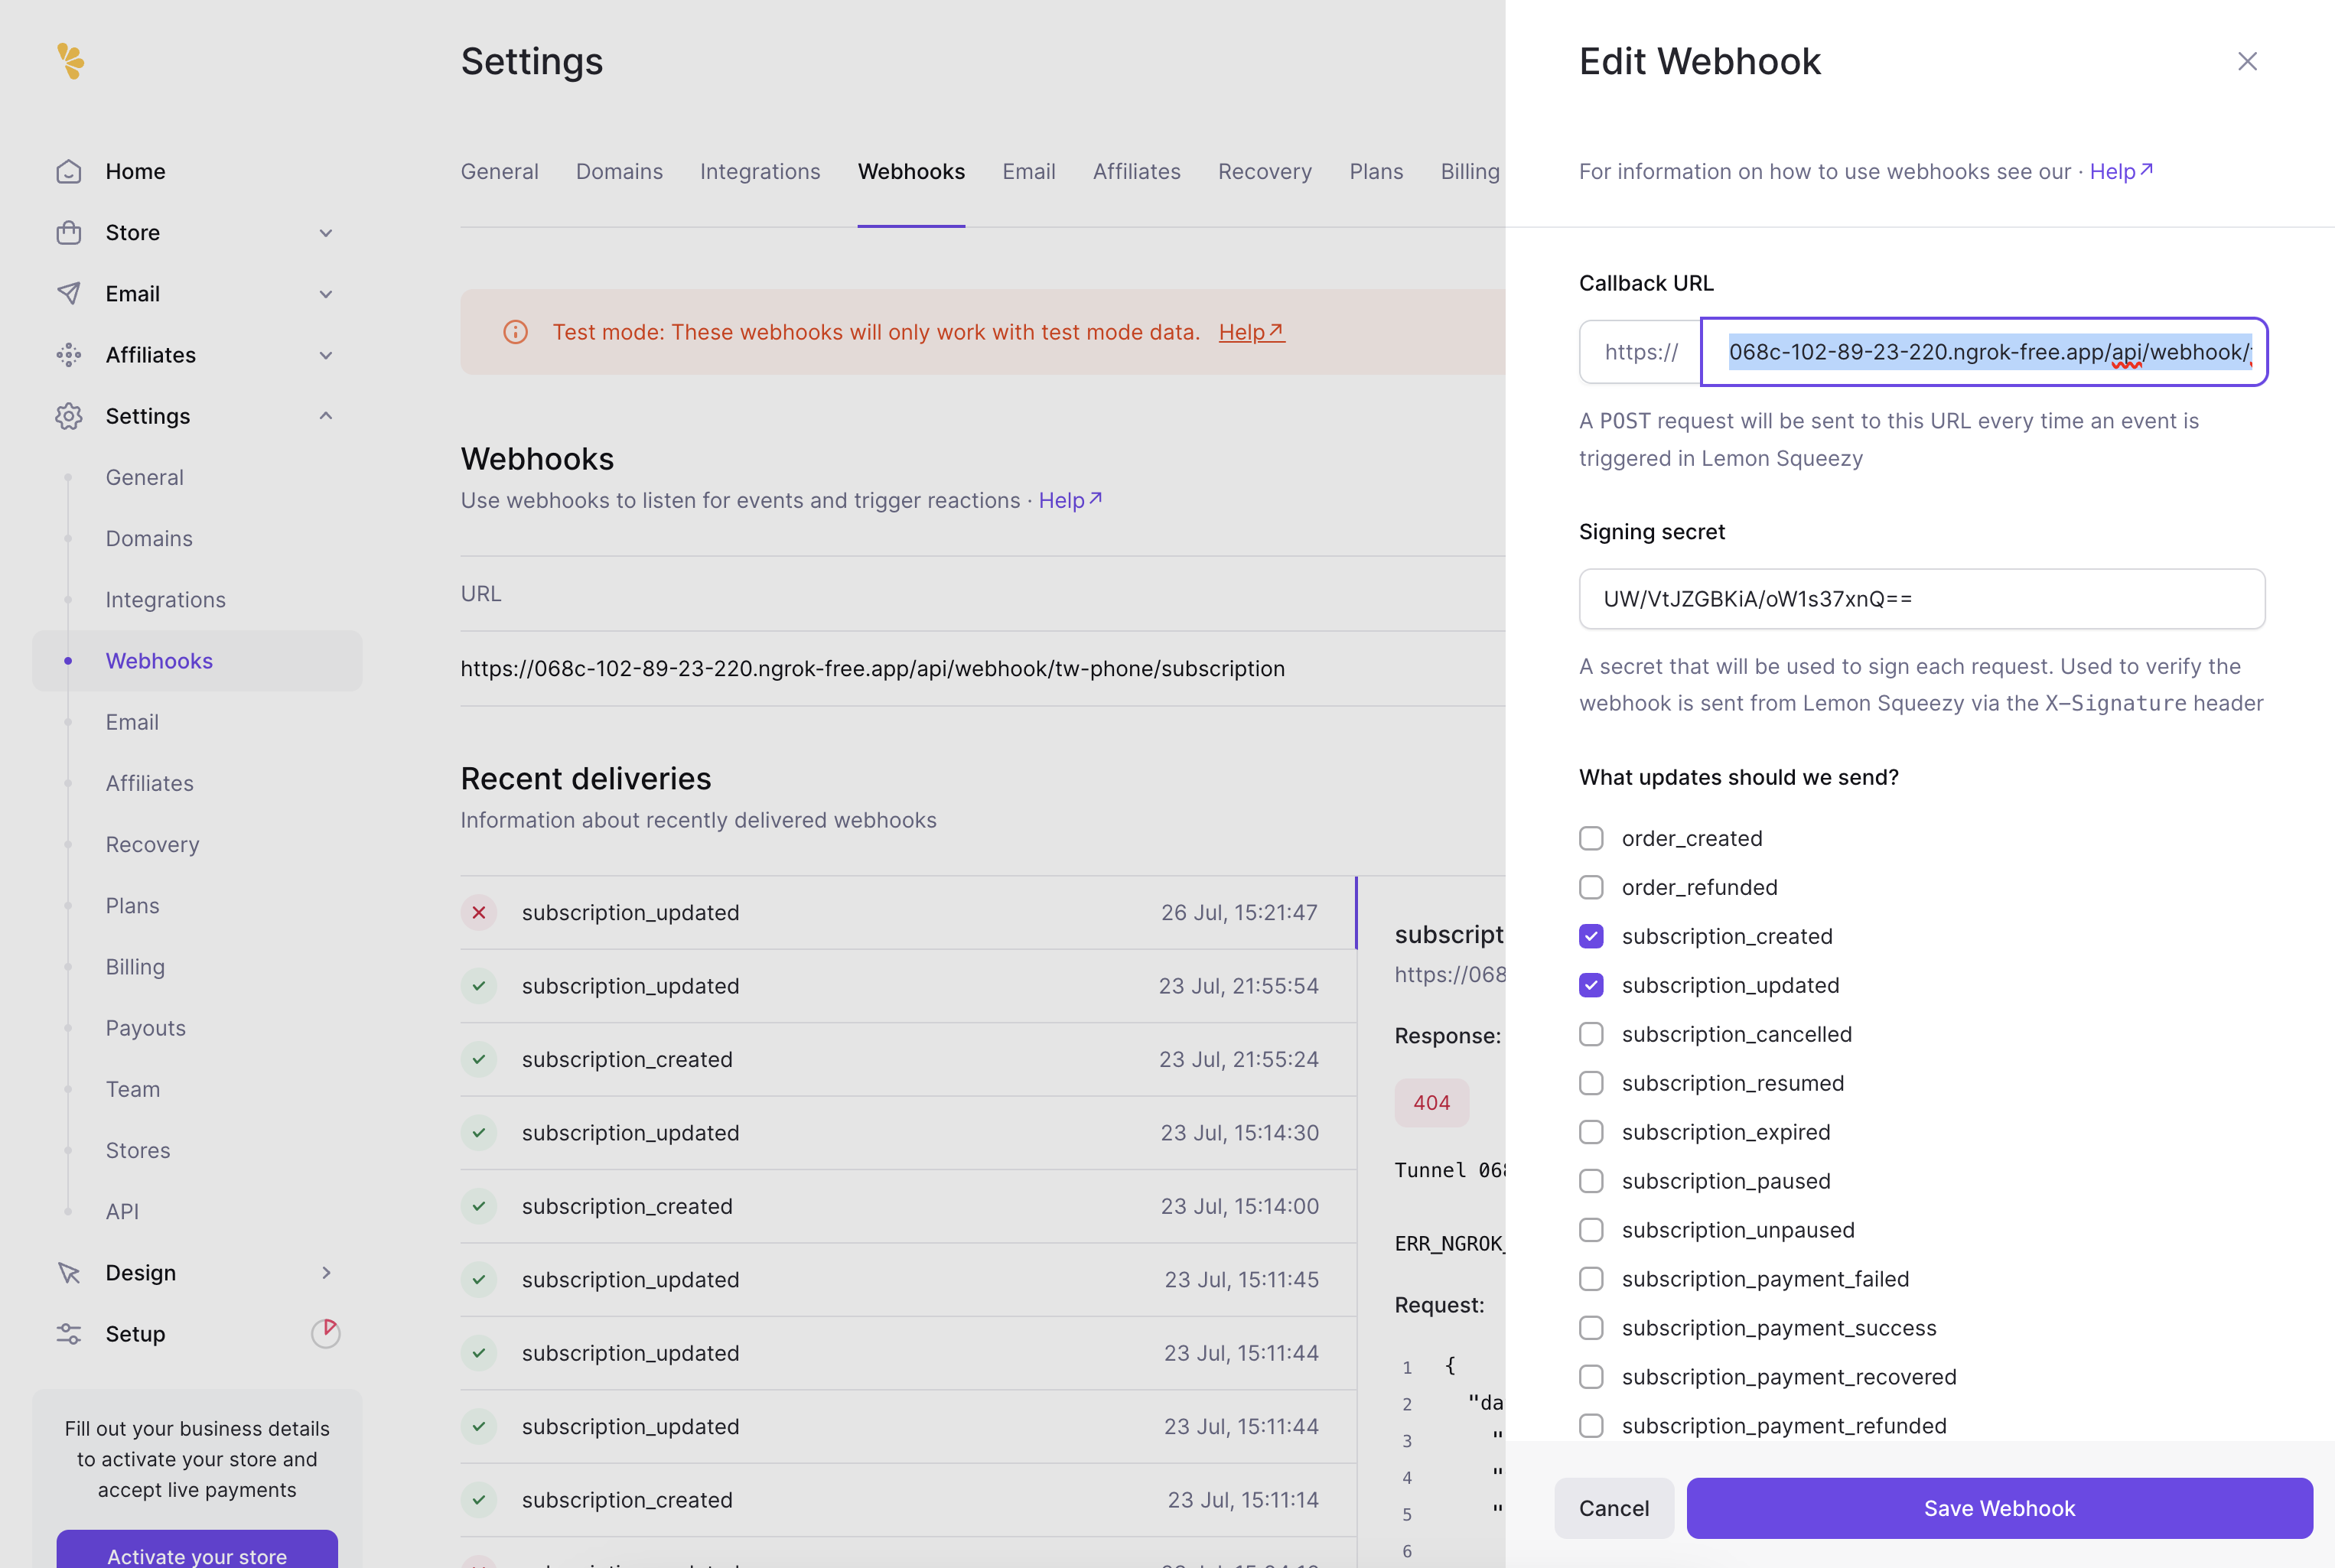Enable the order_refunded checkbox
Image resolution: width=2335 pixels, height=1568 pixels.
1591,887
